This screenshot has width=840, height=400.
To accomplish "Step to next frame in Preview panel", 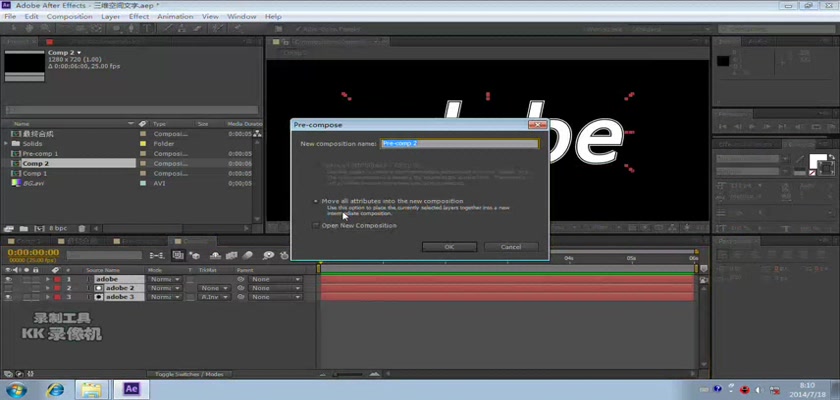I will [767, 127].
